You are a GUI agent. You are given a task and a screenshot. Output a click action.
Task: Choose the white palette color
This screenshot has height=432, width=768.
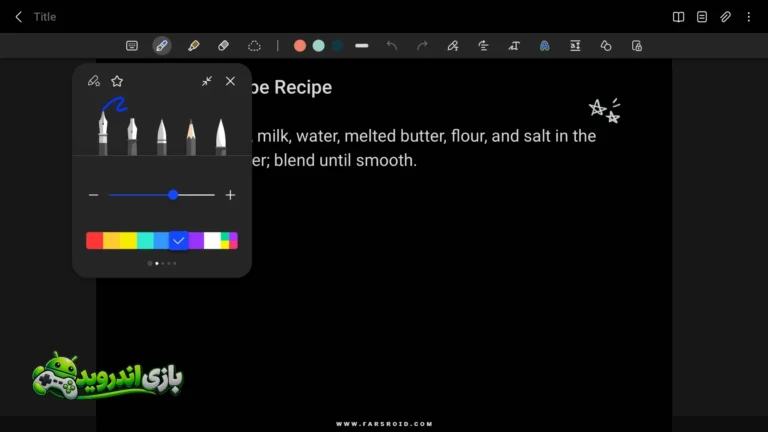[213, 240]
